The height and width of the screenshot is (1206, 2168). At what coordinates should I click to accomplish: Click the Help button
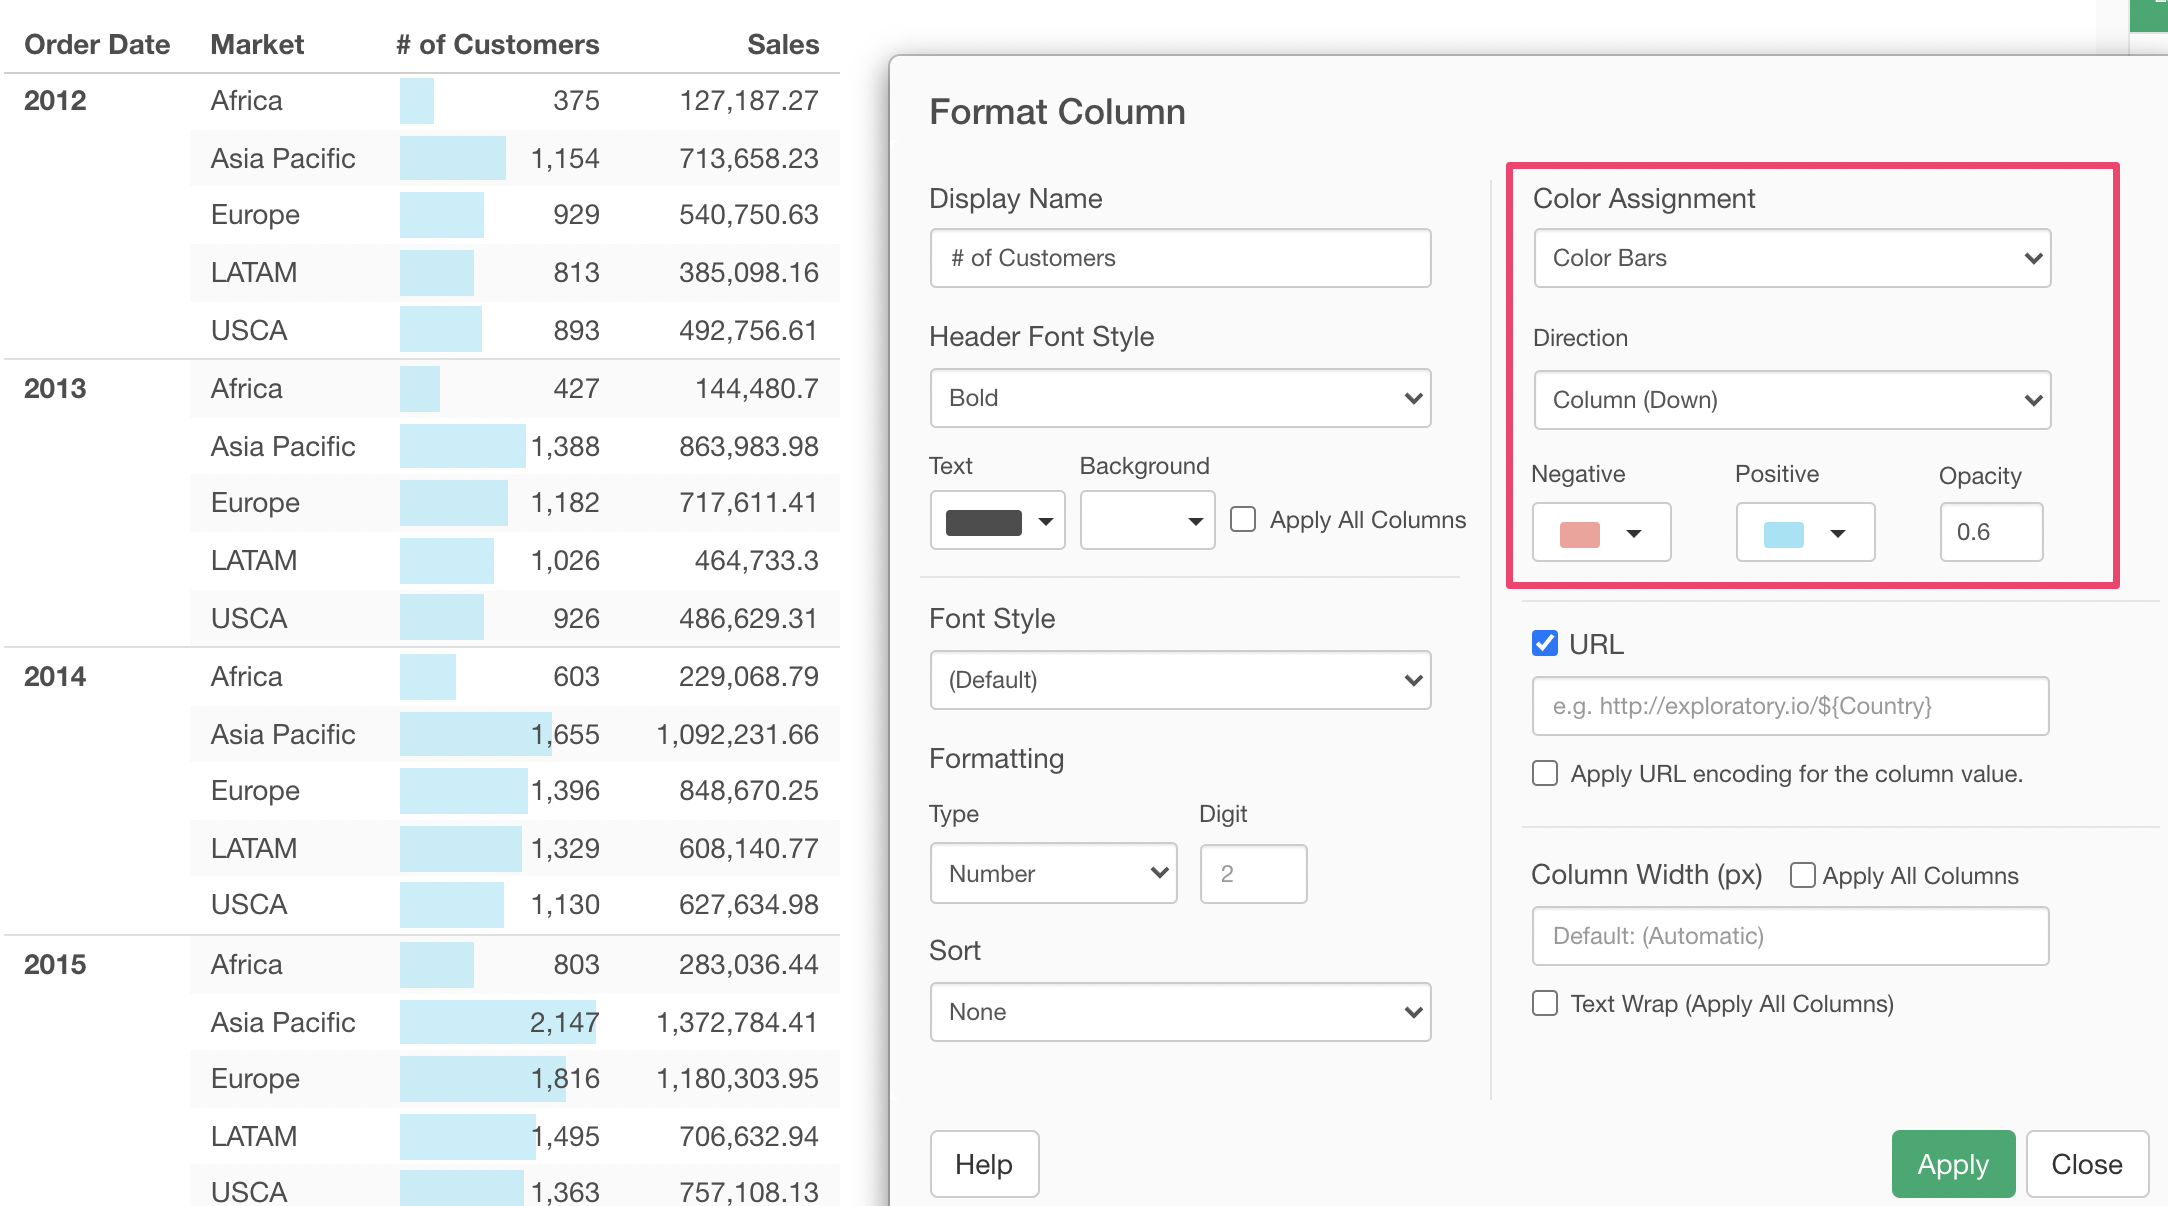click(984, 1164)
